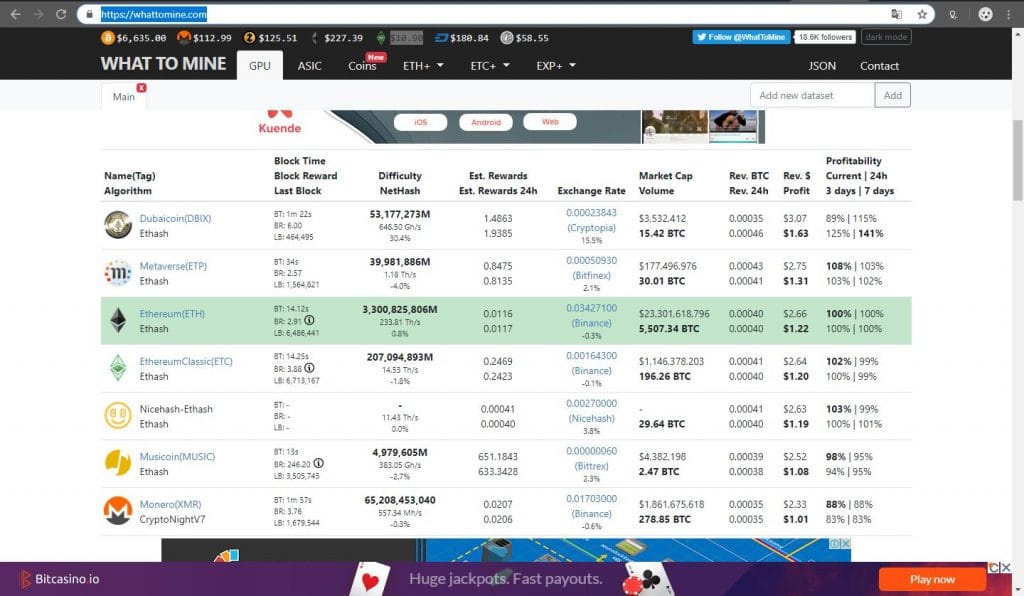Close the Main dataset with red X
The image size is (1024, 596).
pos(141,87)
